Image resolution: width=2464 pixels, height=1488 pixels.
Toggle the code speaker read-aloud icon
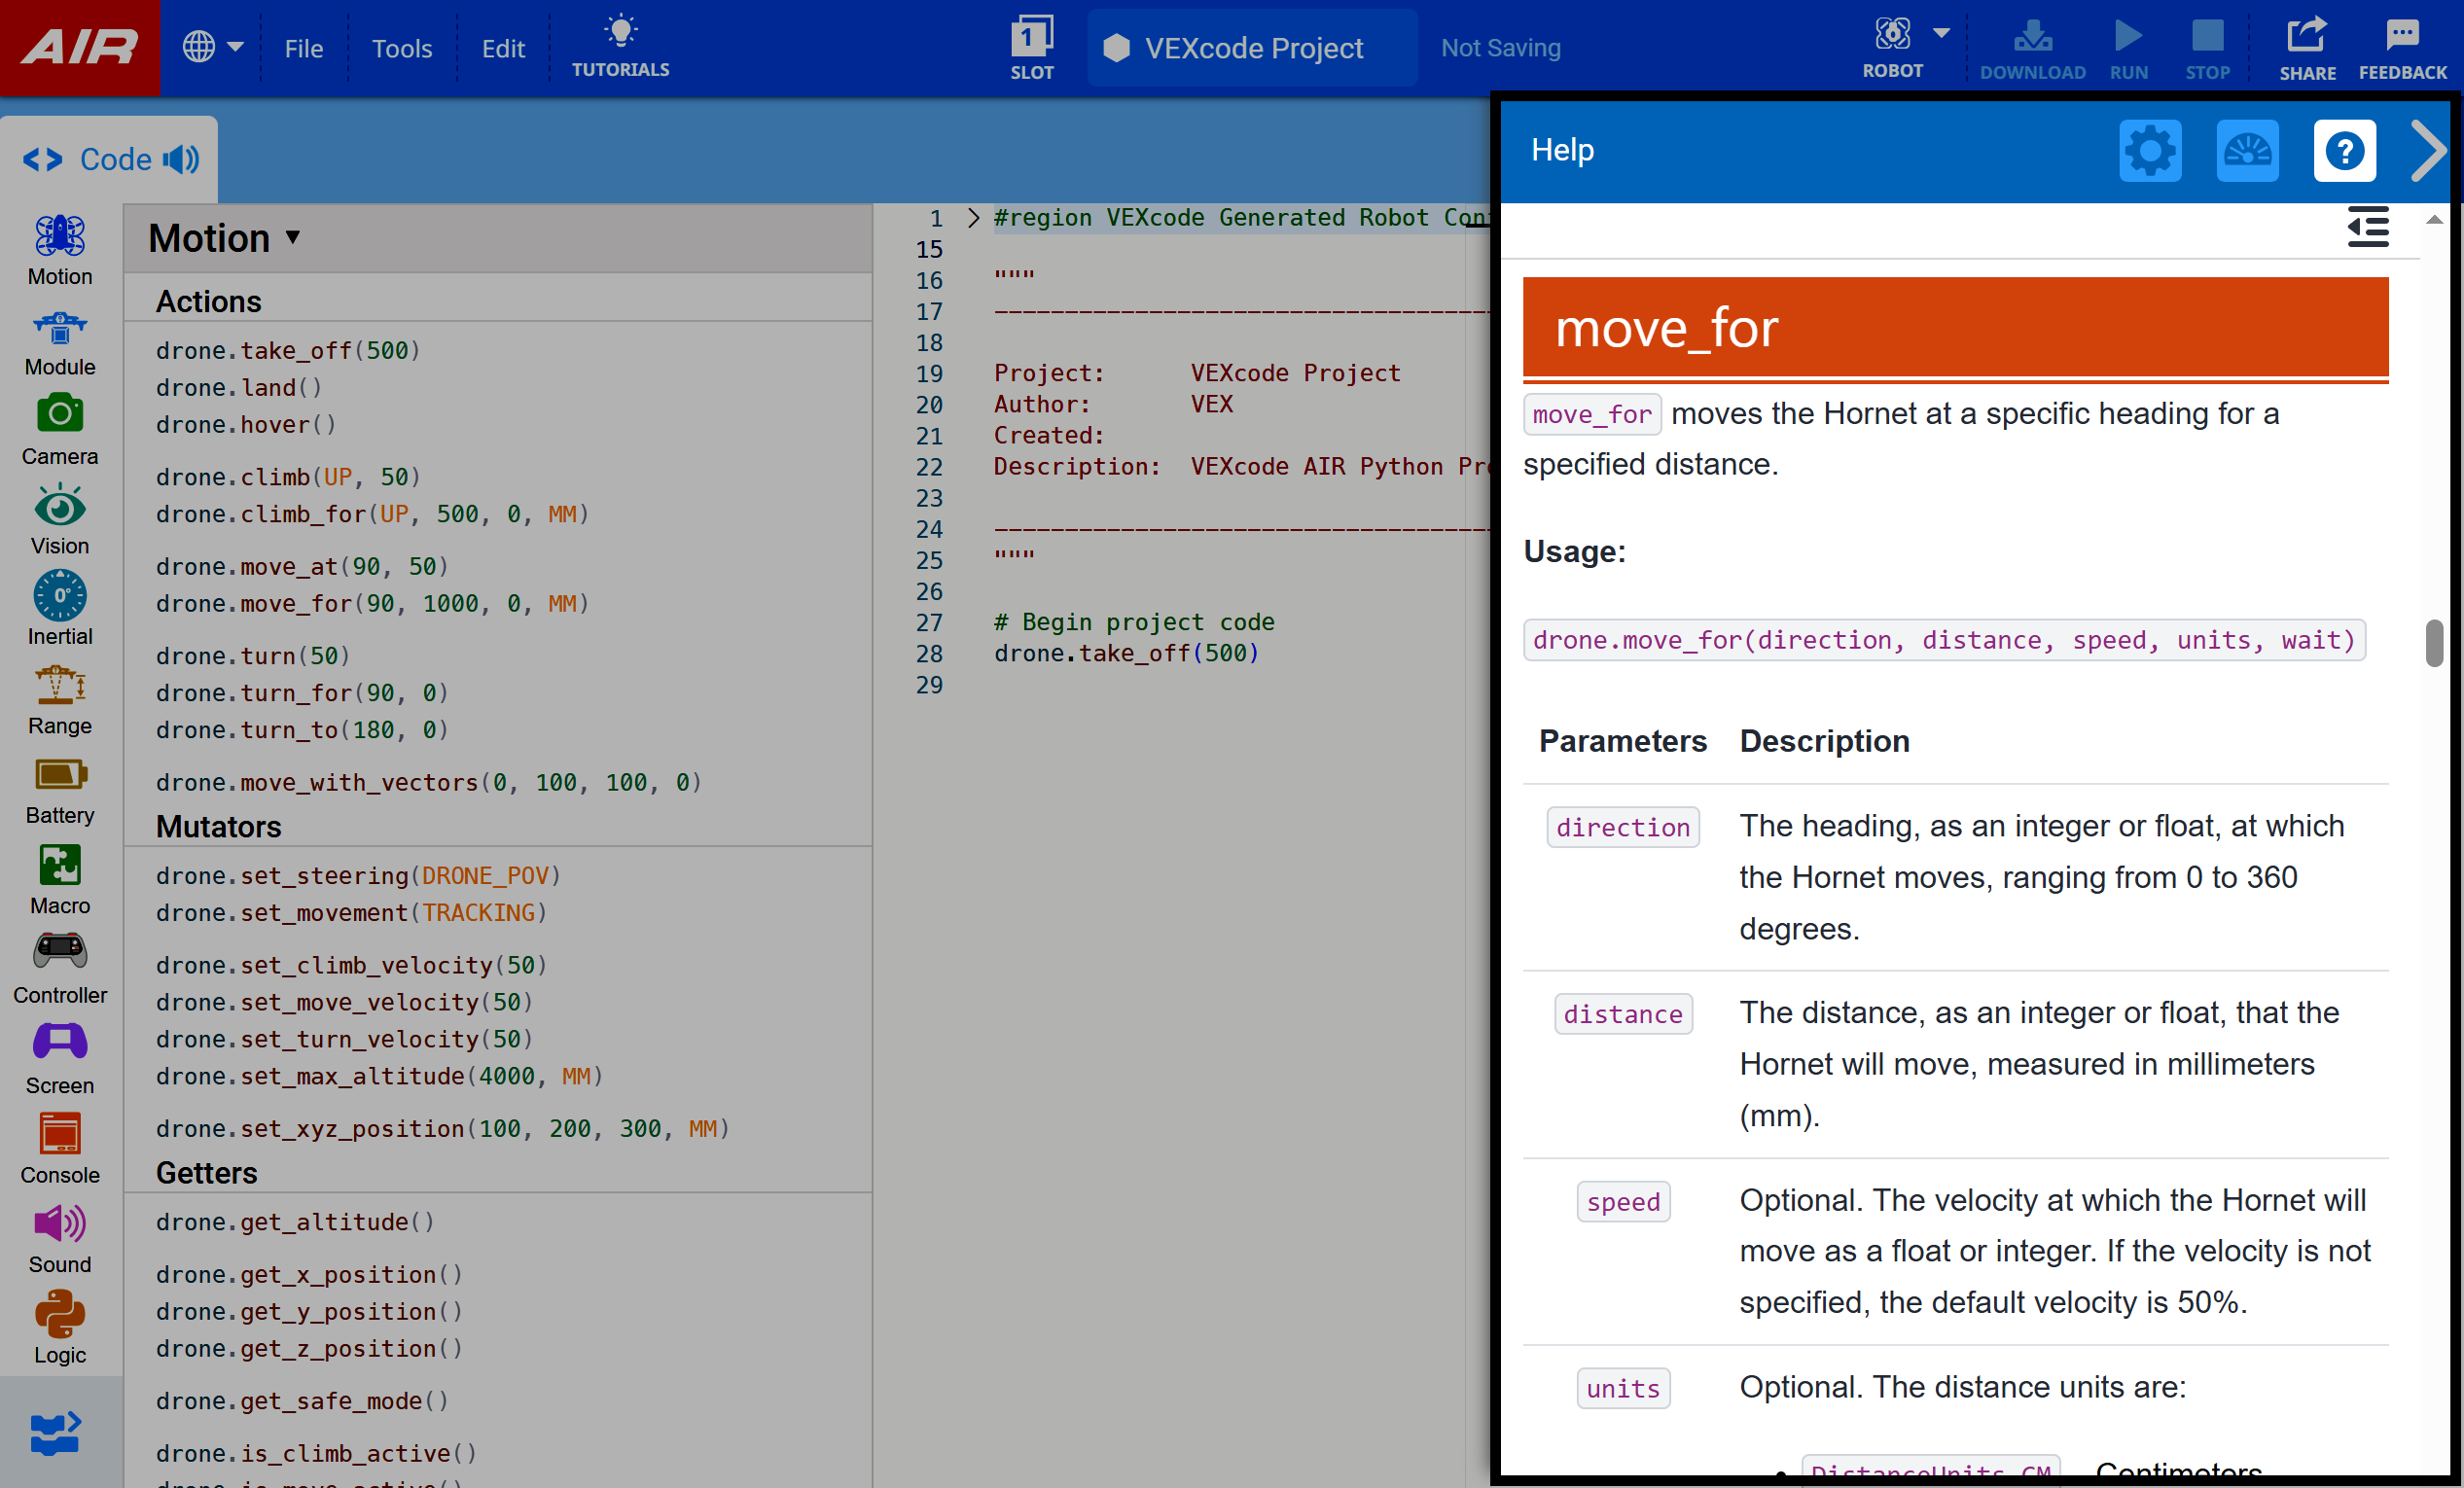[x=181, y=159]
